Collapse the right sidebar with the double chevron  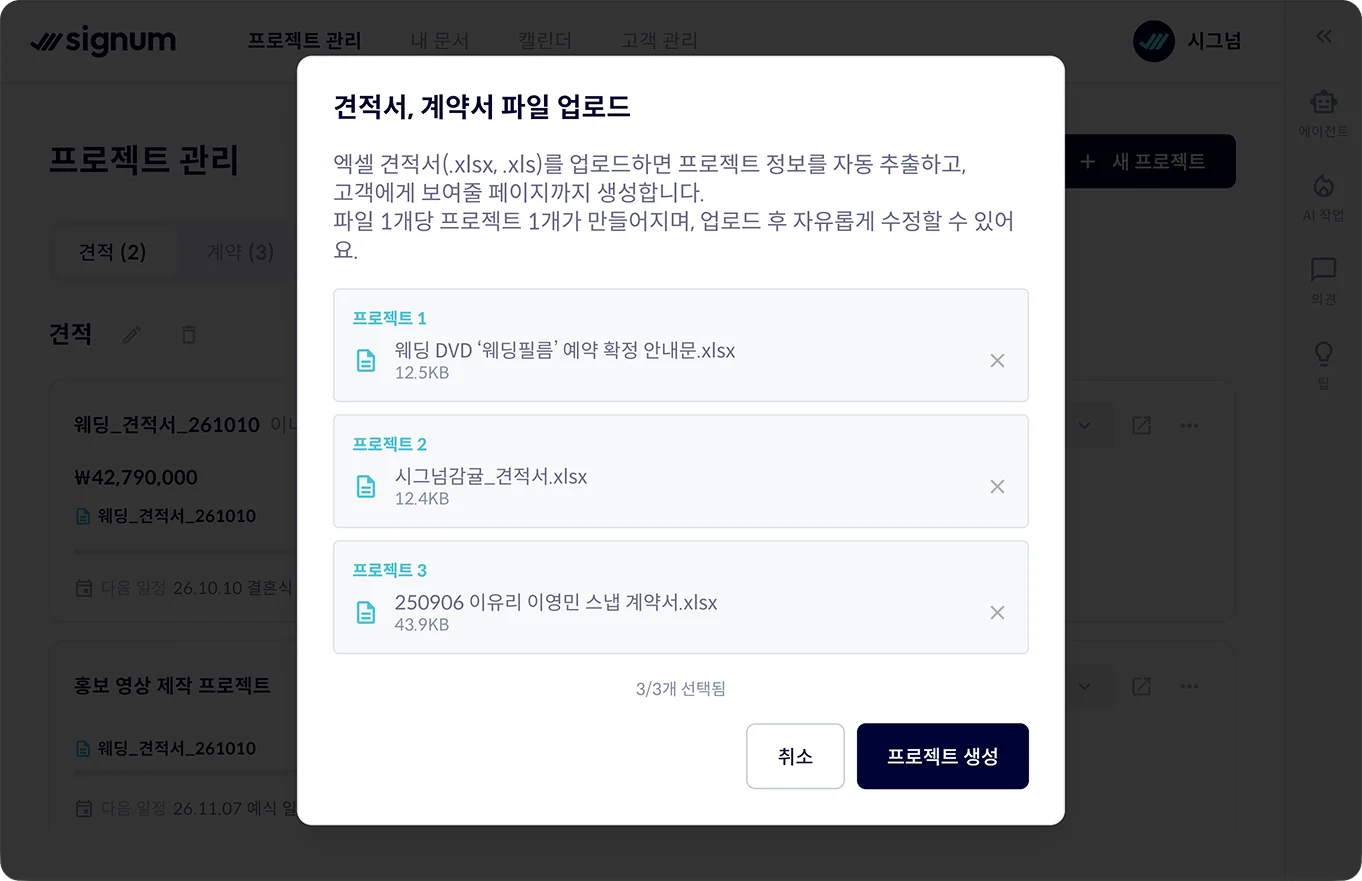(1323, 36)
